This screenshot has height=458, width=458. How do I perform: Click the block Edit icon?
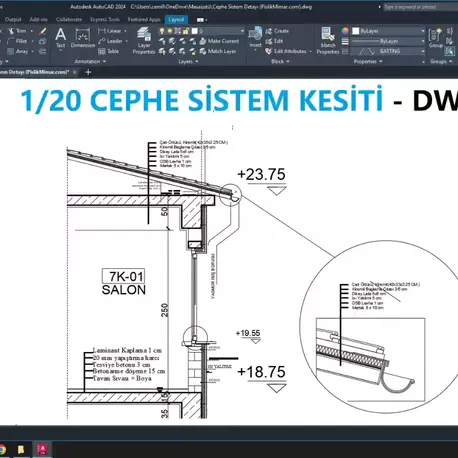(x=269, y=41)
